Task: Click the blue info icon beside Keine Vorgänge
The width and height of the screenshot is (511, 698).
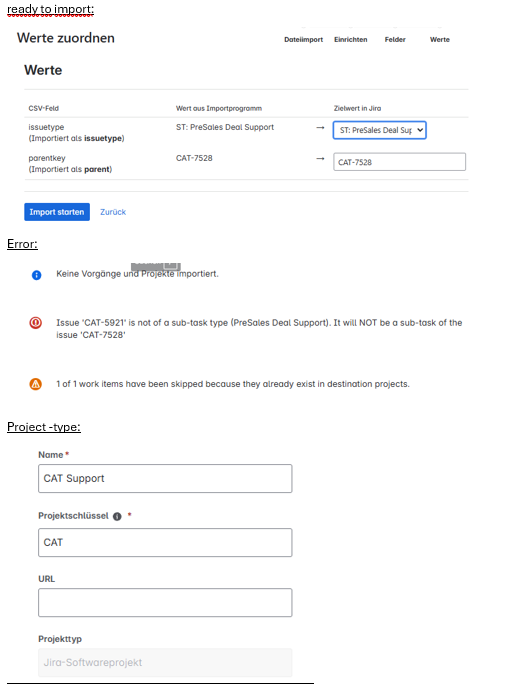Action: (36, 275)
